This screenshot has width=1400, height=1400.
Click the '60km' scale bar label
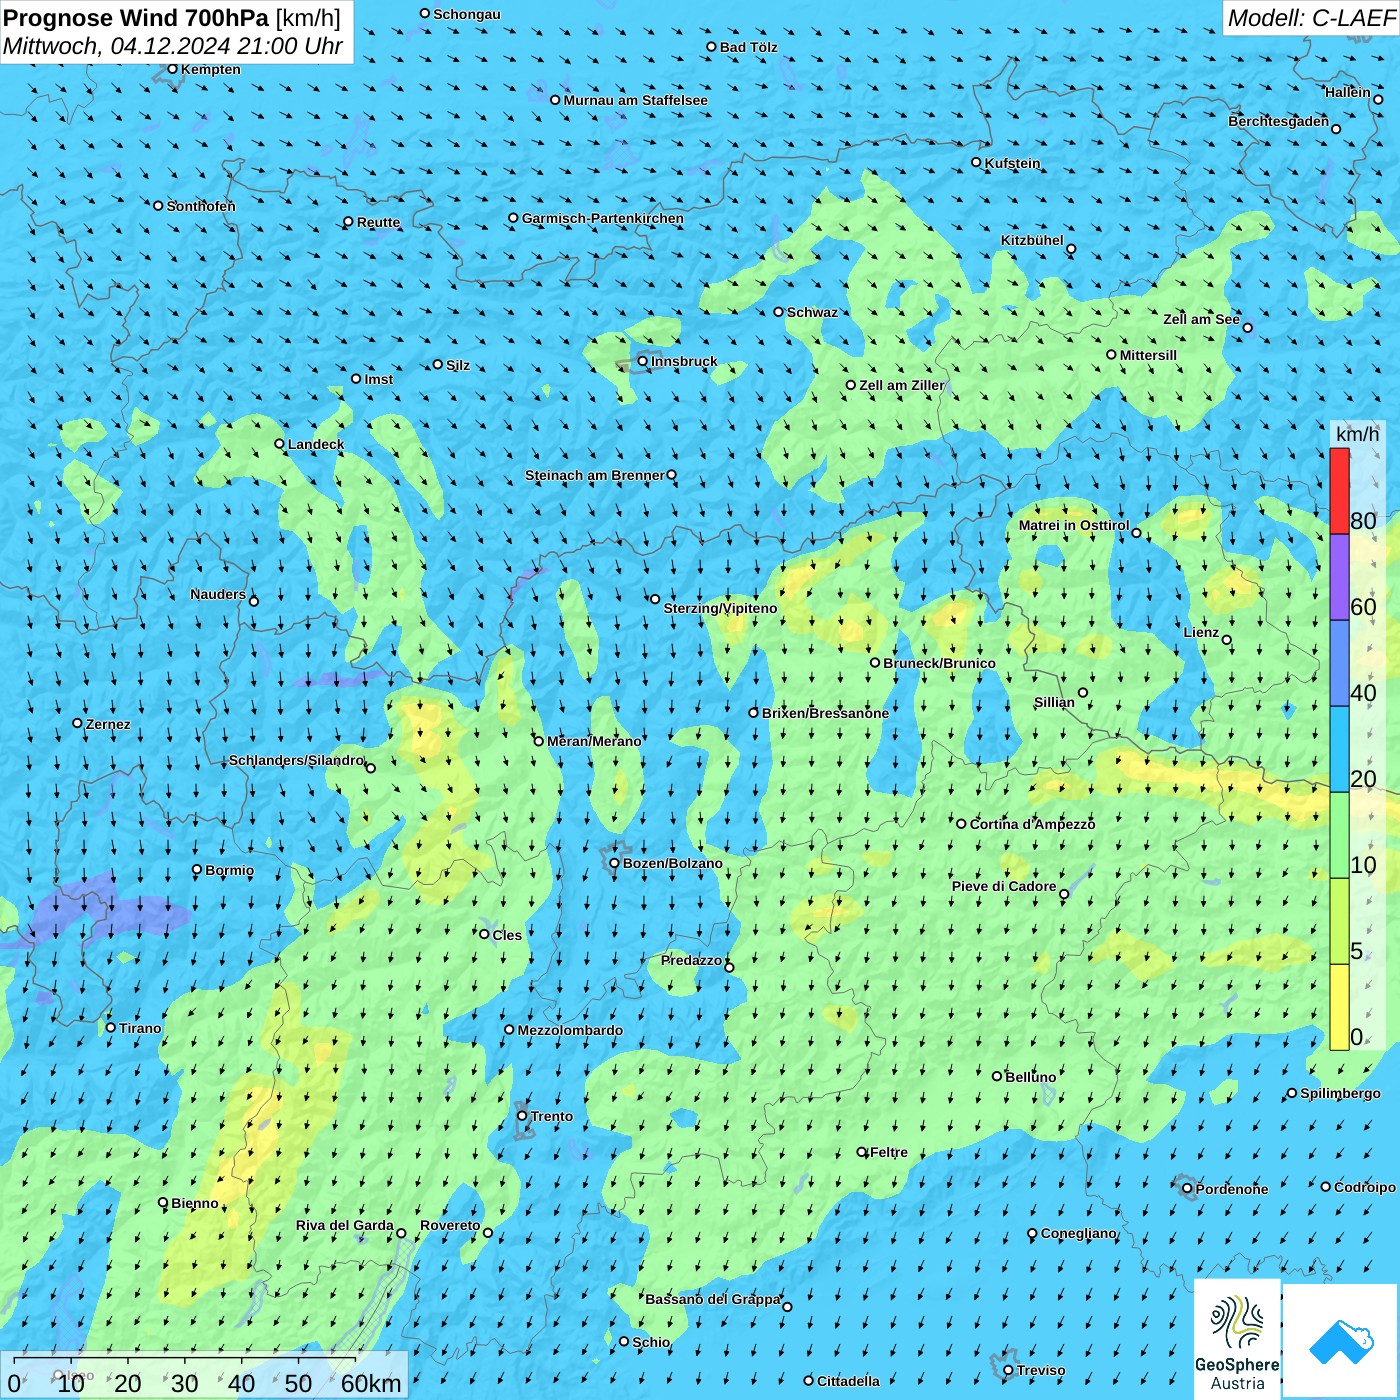point(371,1383)
